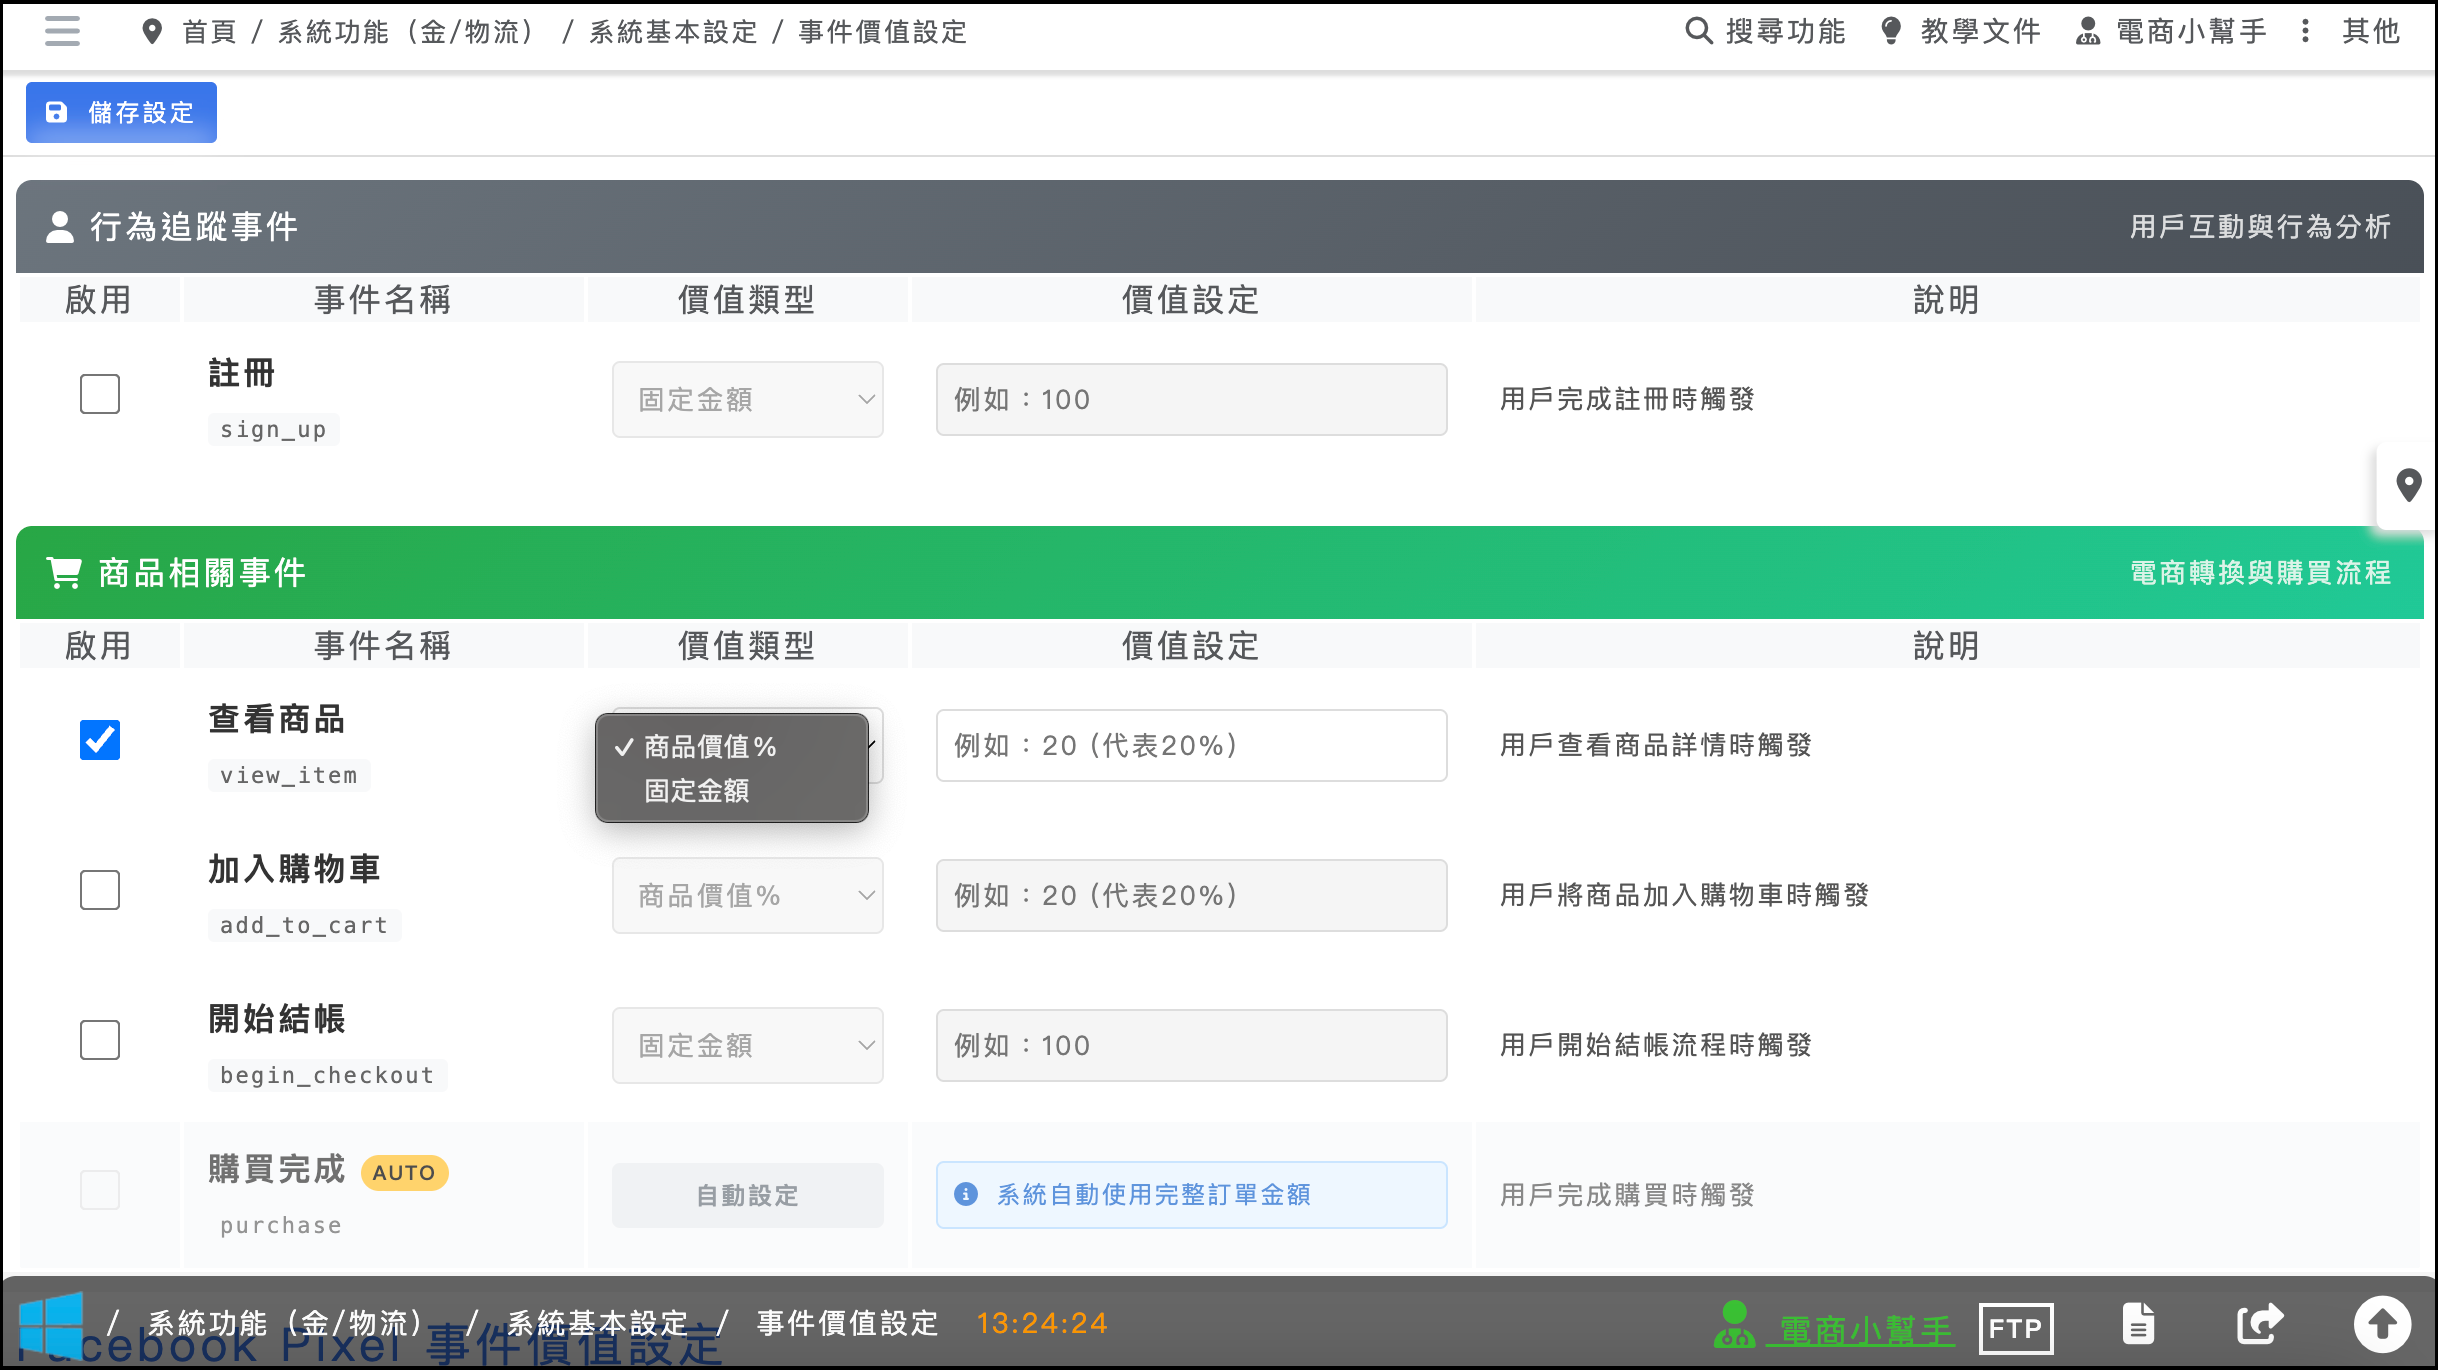The height and width of the screenshot is (1370, 2438).
Task: Enable the 開始結帳 begin_checkout checkbox
Action: click(100, 1040)
